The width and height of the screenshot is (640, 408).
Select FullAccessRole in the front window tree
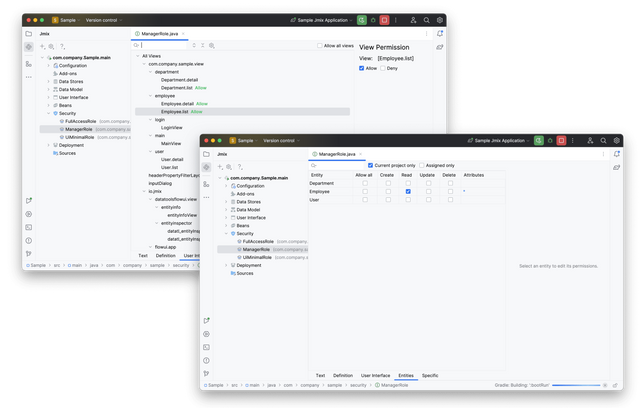pyautogui.click(x=258, y=242)
